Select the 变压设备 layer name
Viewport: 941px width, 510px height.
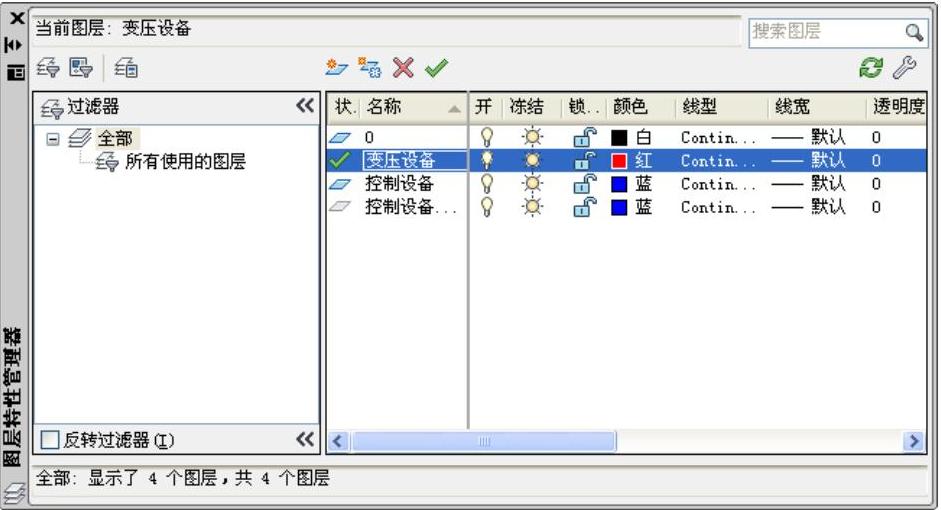(x=400, y=160)
